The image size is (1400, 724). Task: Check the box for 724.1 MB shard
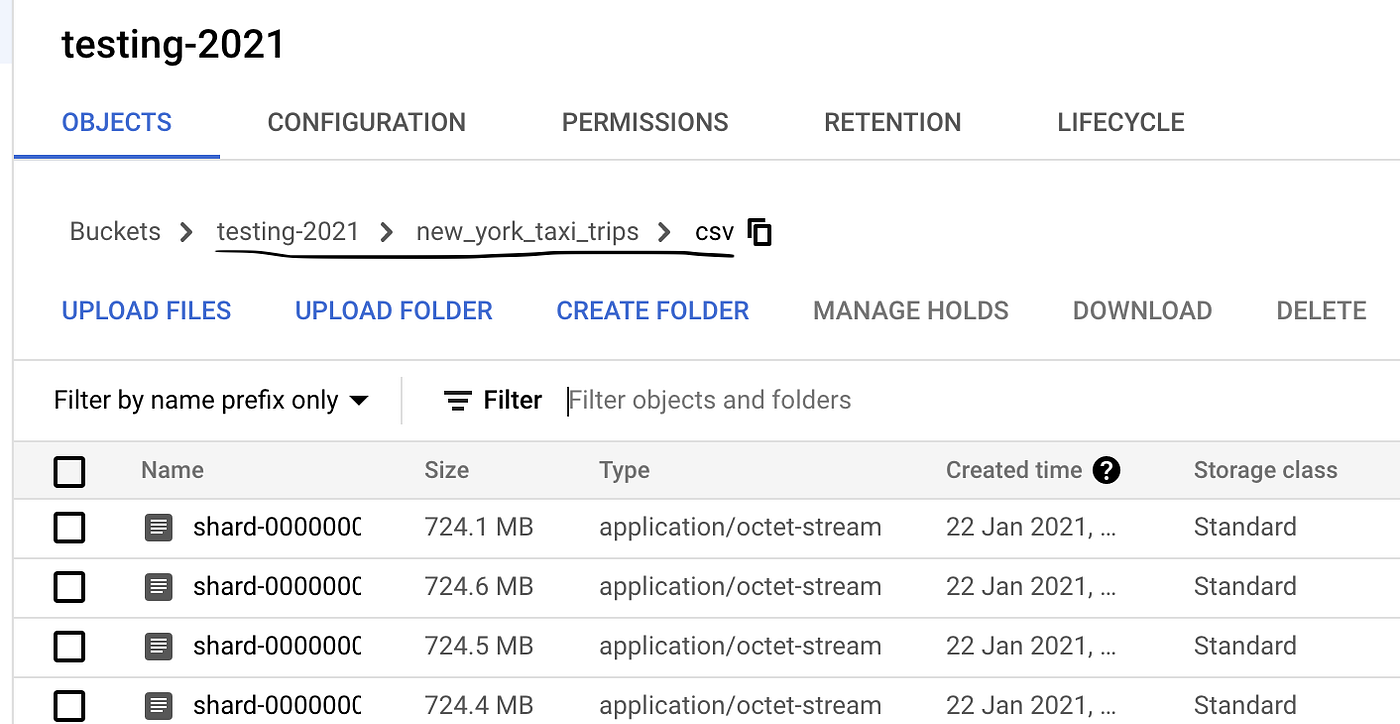pyautogui.click(x=69, y=527)
